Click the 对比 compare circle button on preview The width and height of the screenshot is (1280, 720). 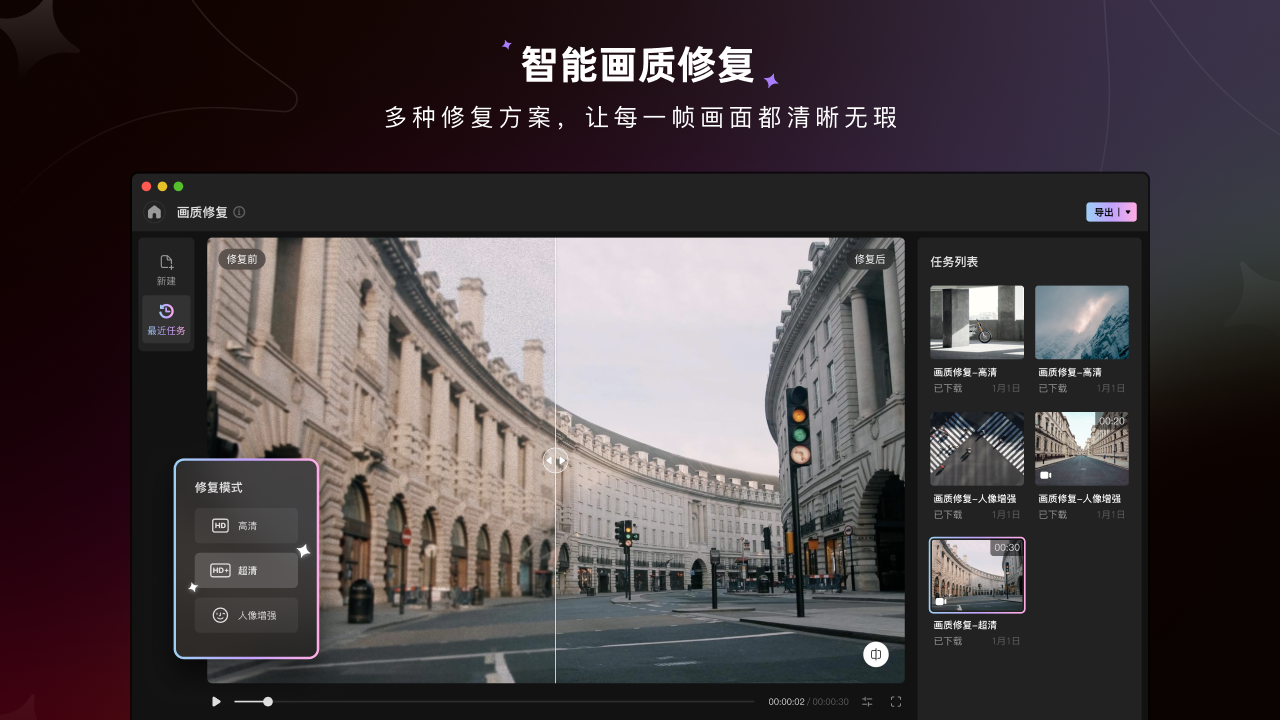coord(876,655)
